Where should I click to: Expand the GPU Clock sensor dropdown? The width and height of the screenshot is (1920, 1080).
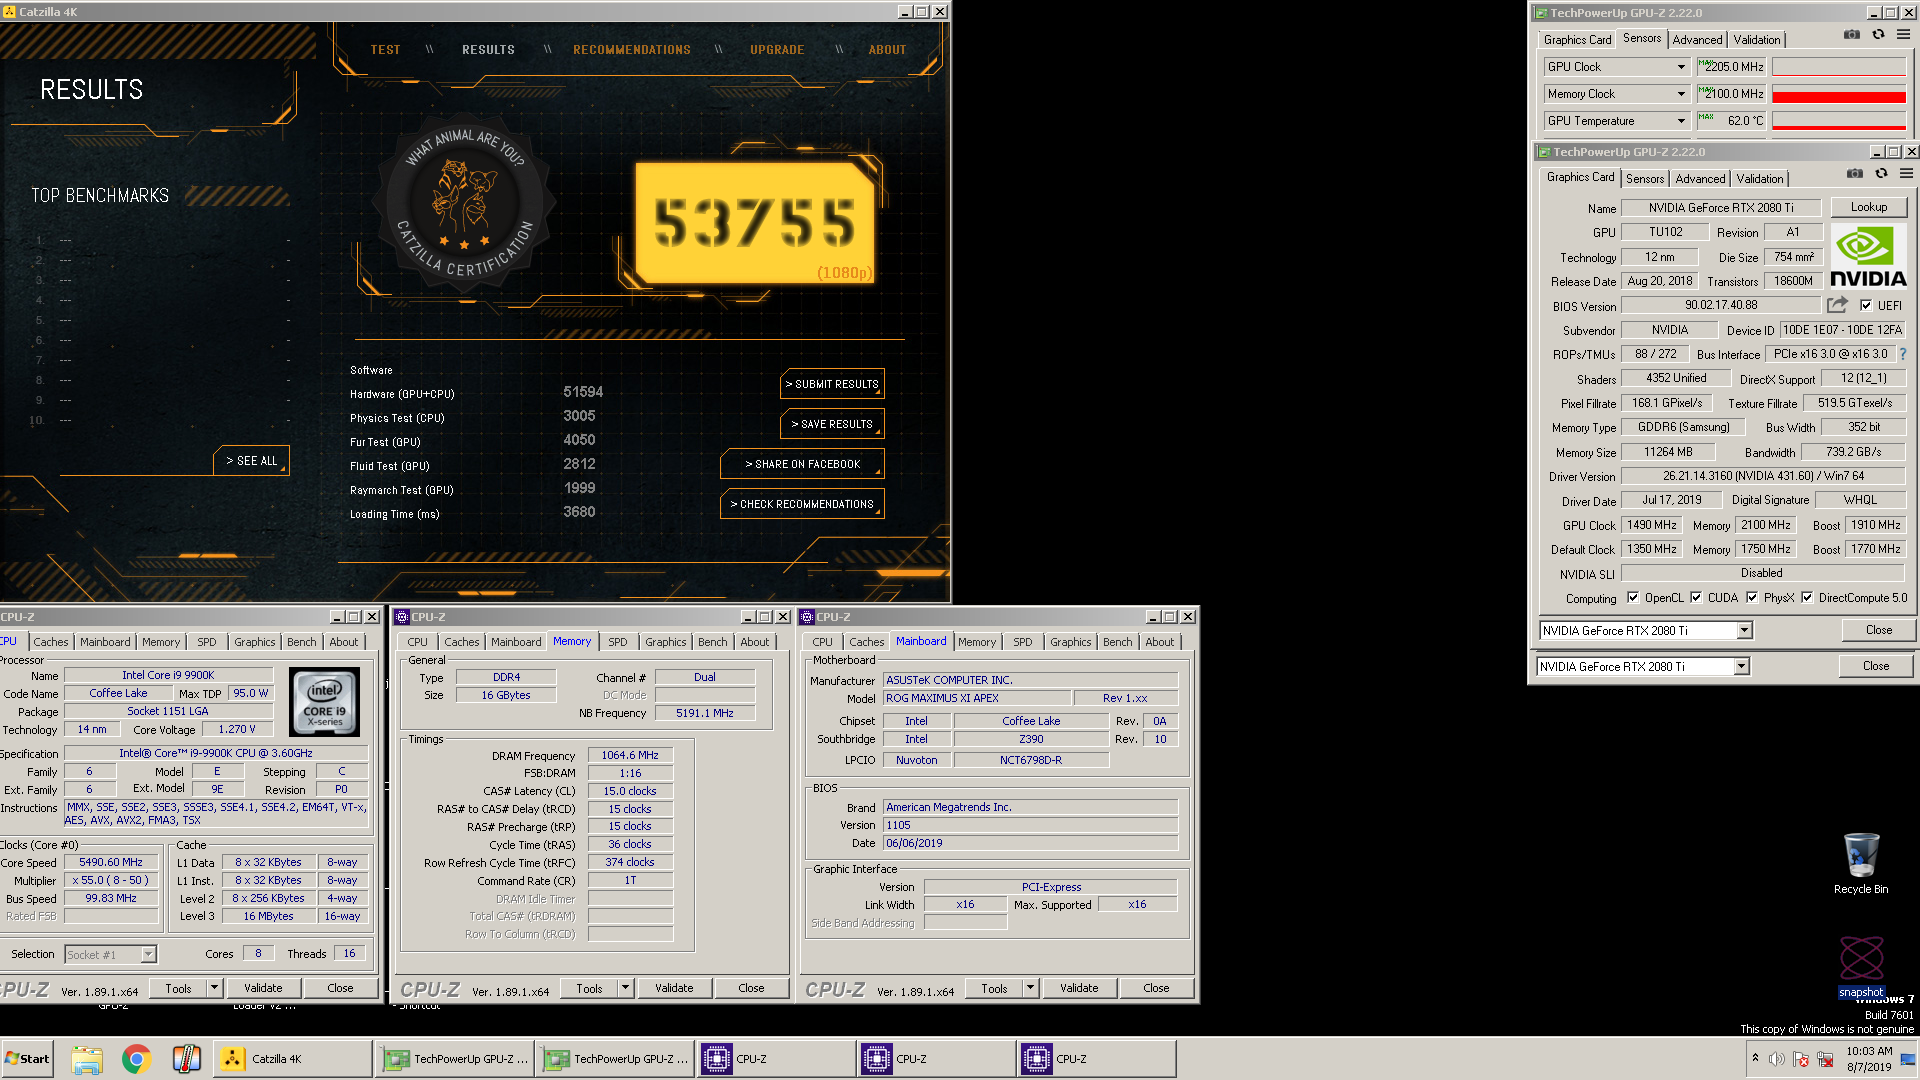point(1681,67)
